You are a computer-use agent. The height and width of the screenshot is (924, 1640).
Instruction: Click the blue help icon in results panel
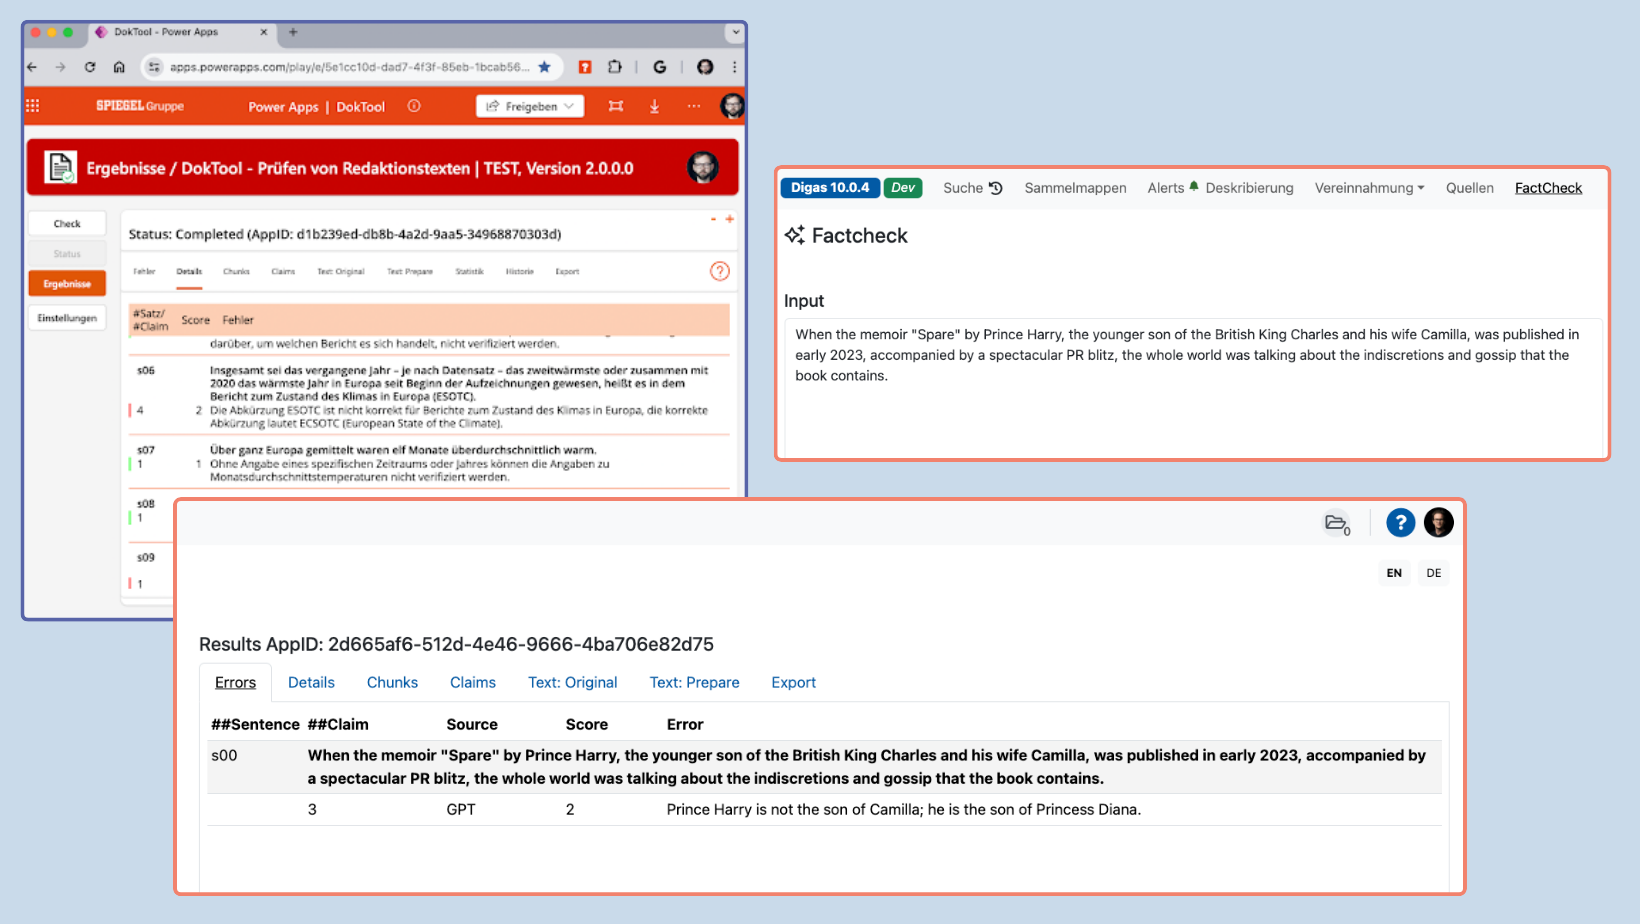tap(1400, 522)
